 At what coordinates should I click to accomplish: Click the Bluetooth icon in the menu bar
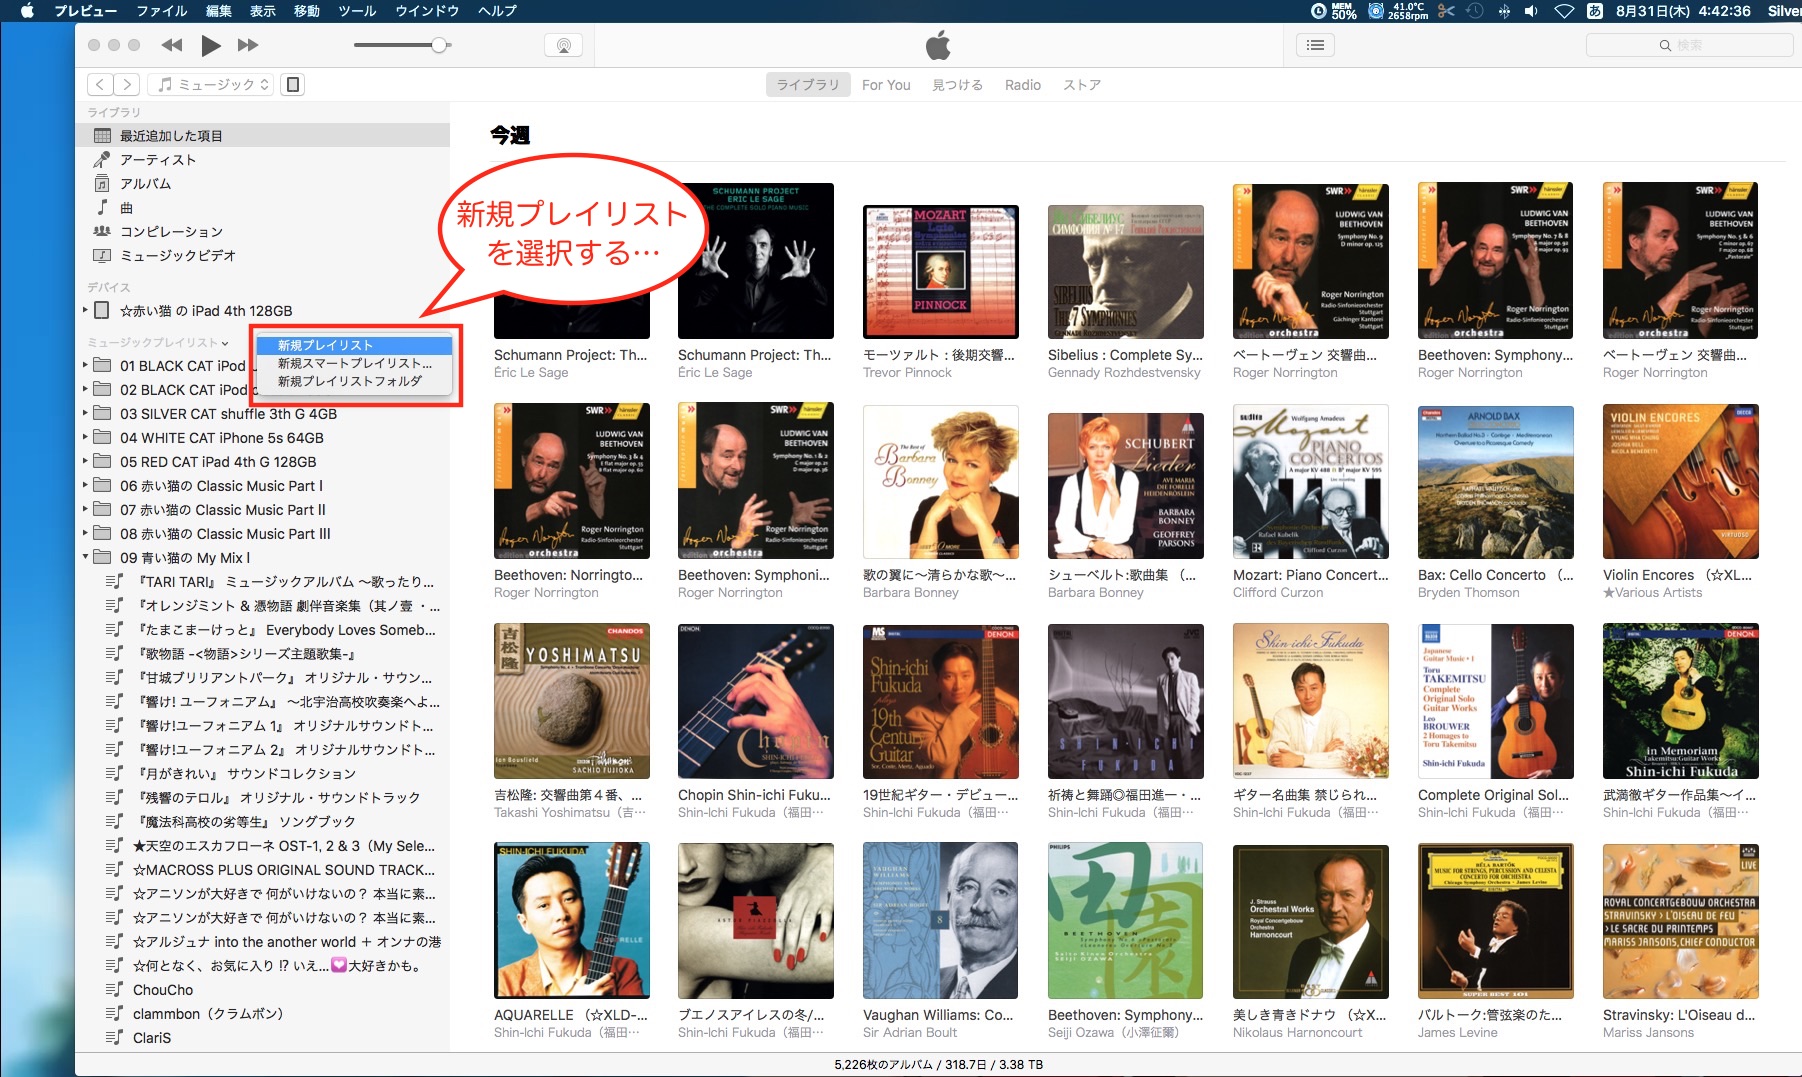1503,11
